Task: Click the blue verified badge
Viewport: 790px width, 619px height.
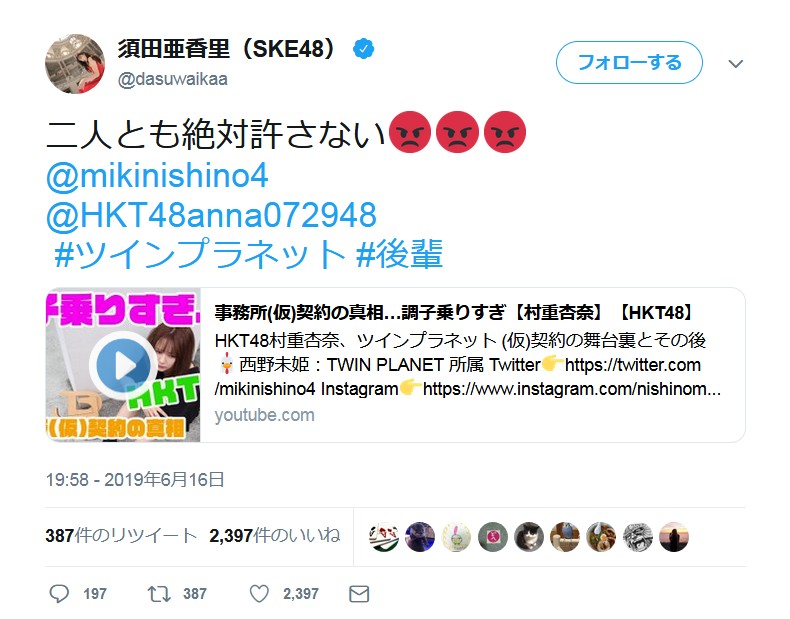Action: click(x=363, y=49)
